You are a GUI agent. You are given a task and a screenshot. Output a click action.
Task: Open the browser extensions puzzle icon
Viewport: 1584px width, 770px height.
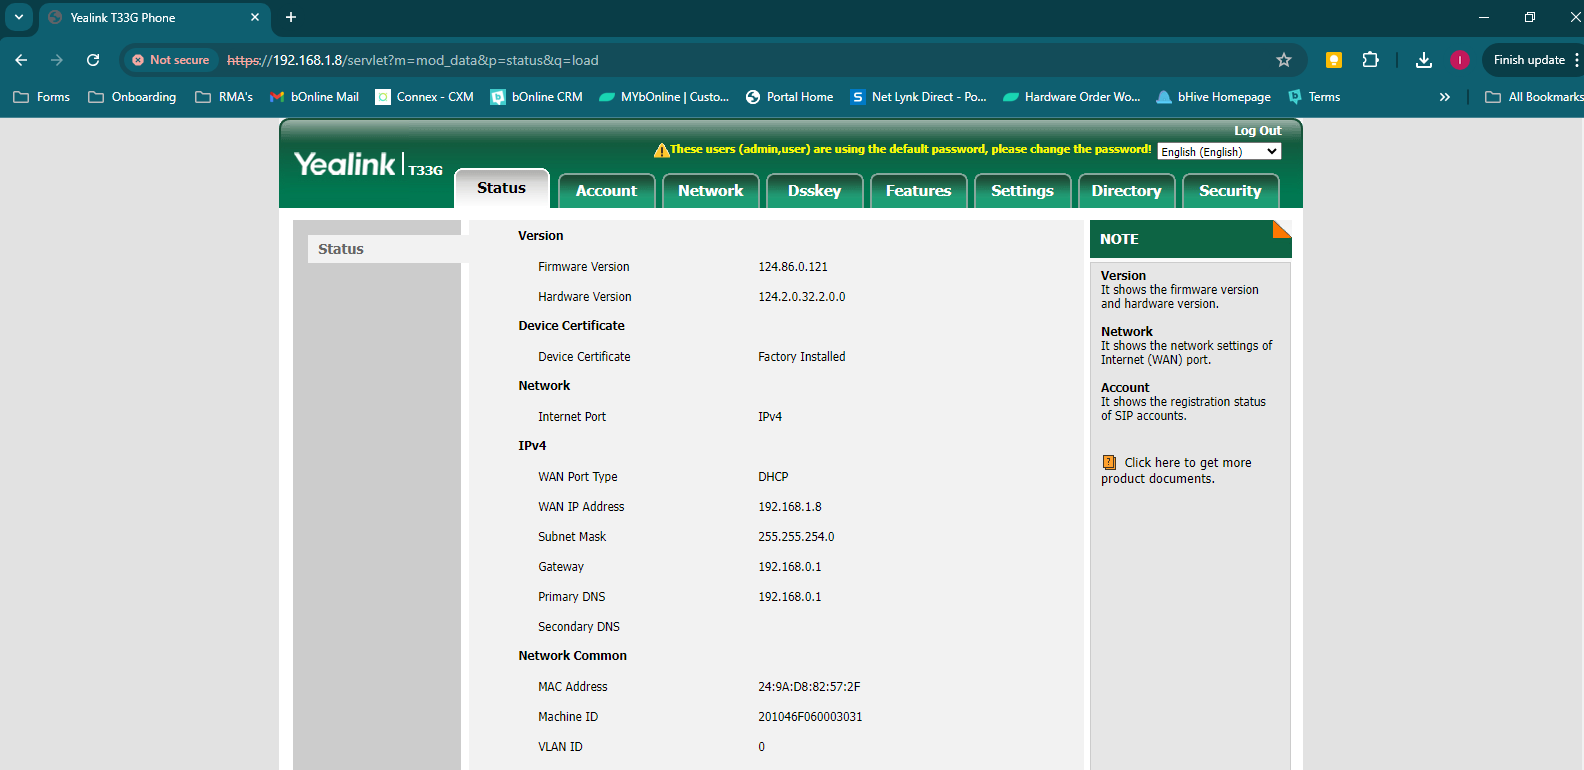[1370, 60]
